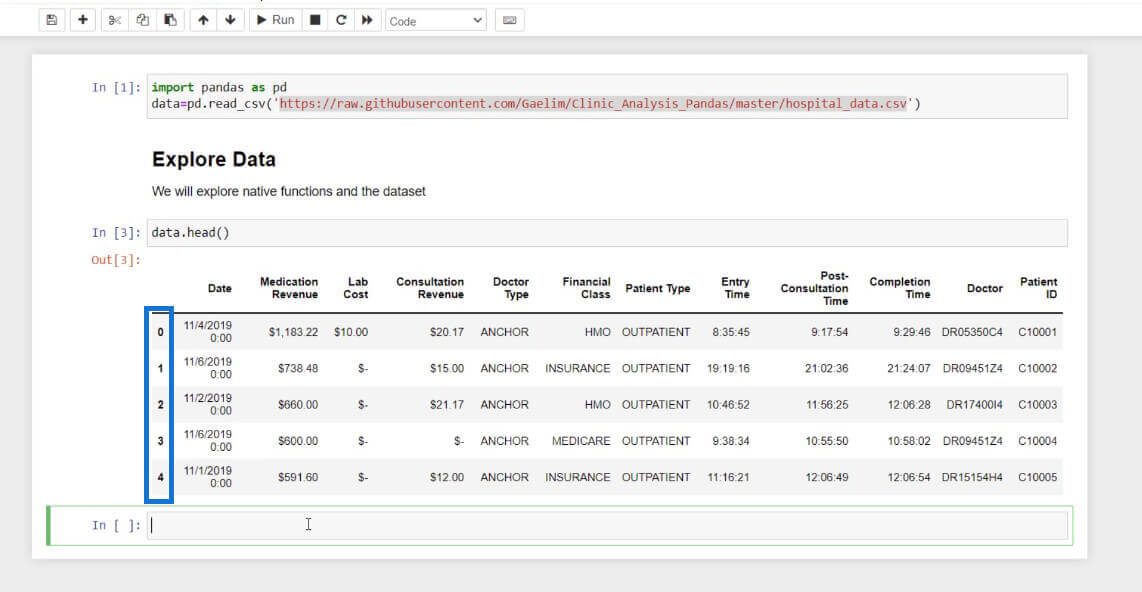Click the pandas import code cell
The width and height of the screenshot is (1142, 592).
pyautogui.click(x=607, y=96)
